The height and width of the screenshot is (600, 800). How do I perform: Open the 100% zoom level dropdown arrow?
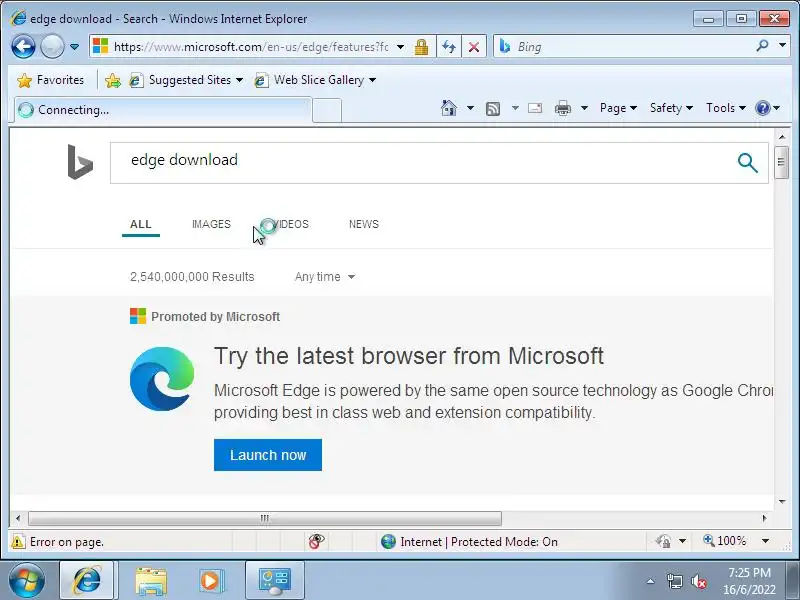point(765,541)
